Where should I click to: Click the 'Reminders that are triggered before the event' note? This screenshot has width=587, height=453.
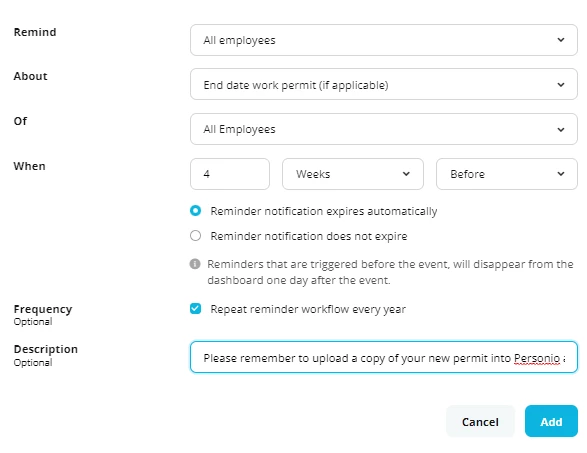click(x=390, y=272)
